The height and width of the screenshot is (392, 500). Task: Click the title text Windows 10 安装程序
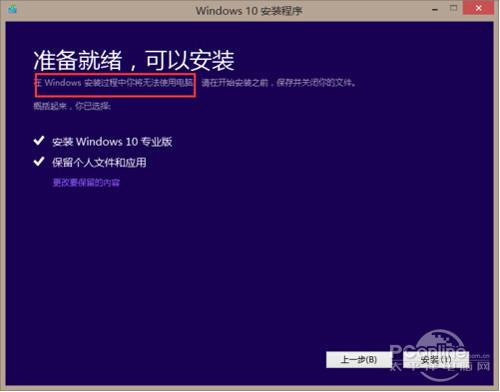(x=249, y=11)
